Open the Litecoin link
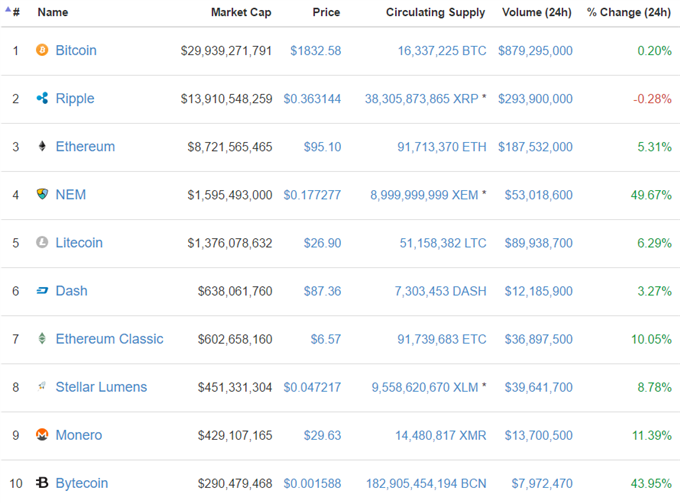This screenshot has width=680, height=503. pyautogui.click(x=79, y=243)
